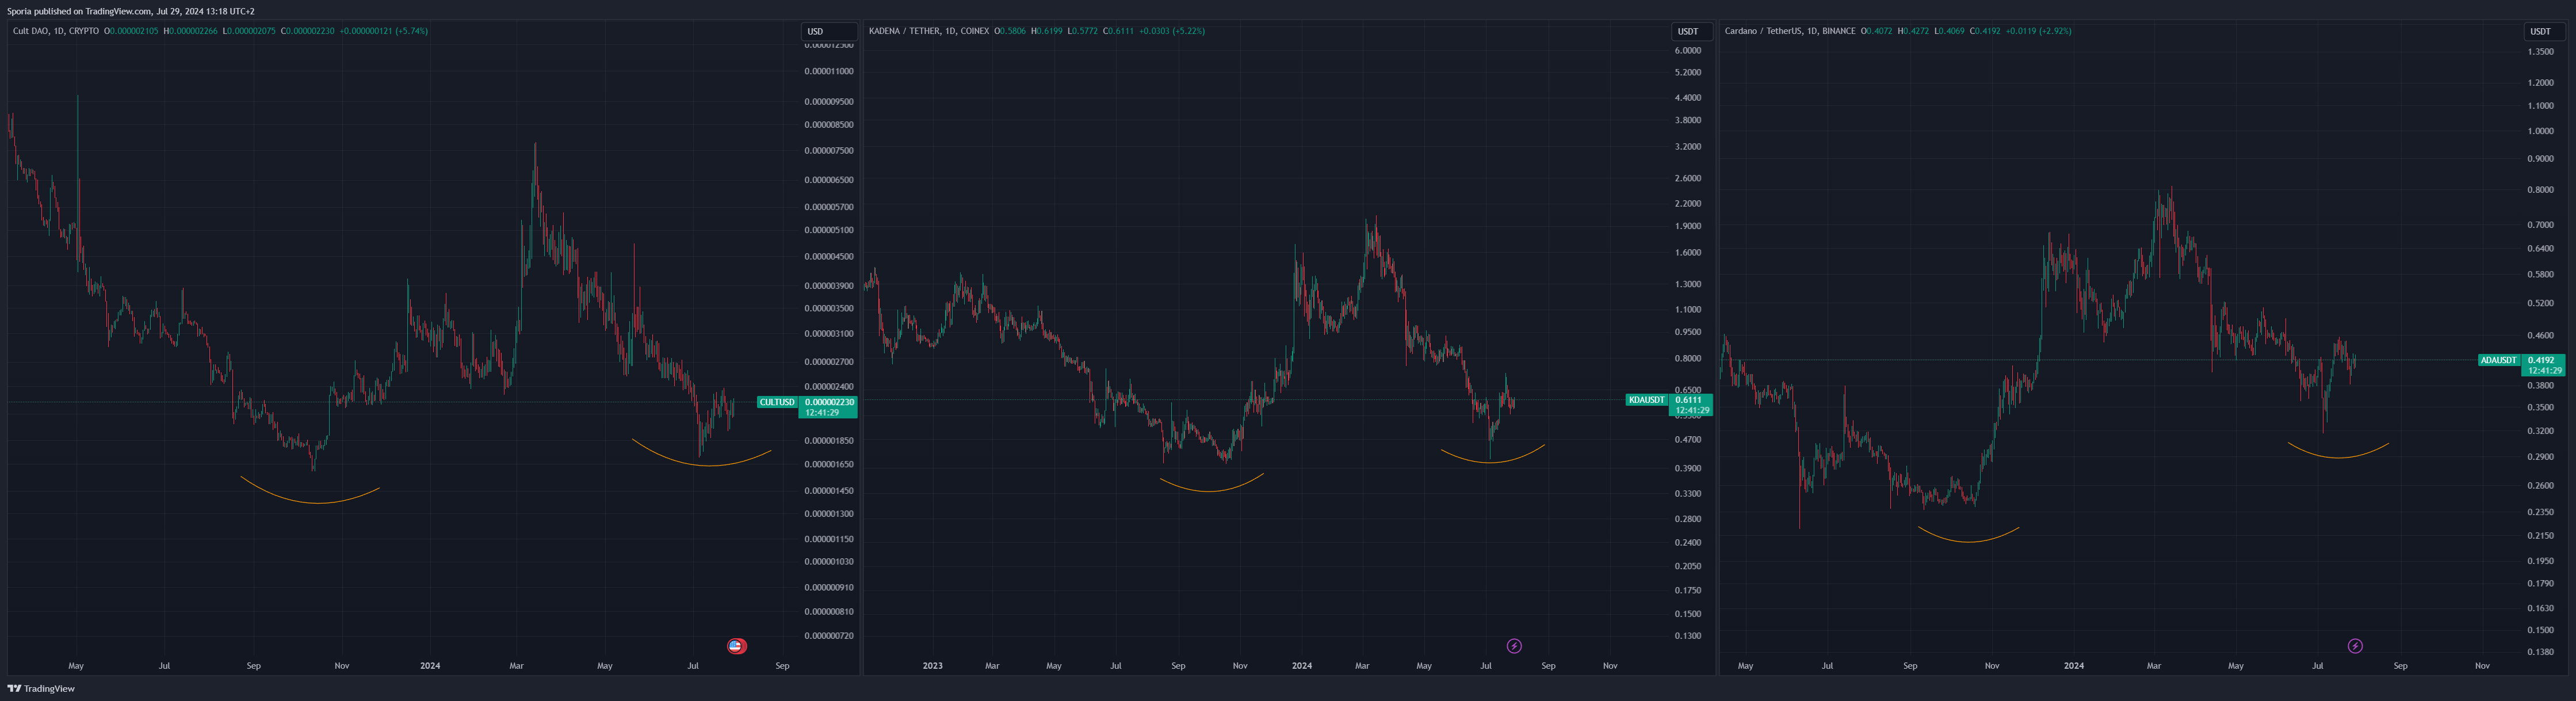
Task: Click the 'KADENA / TETHER, 1D, COINEX' chart title
Action: click(929, 31)
